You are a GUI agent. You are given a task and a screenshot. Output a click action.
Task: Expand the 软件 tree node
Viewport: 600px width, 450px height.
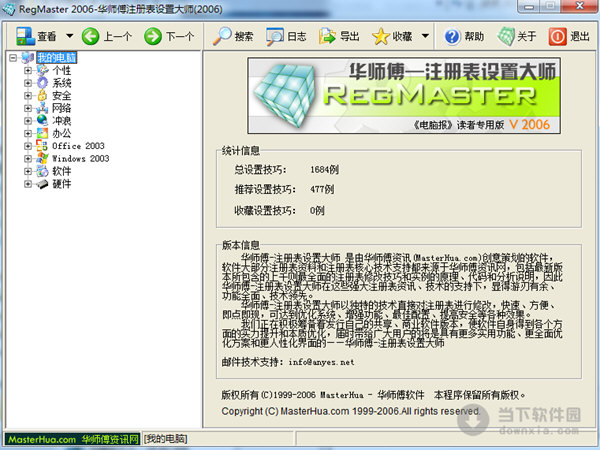[28, 171]
